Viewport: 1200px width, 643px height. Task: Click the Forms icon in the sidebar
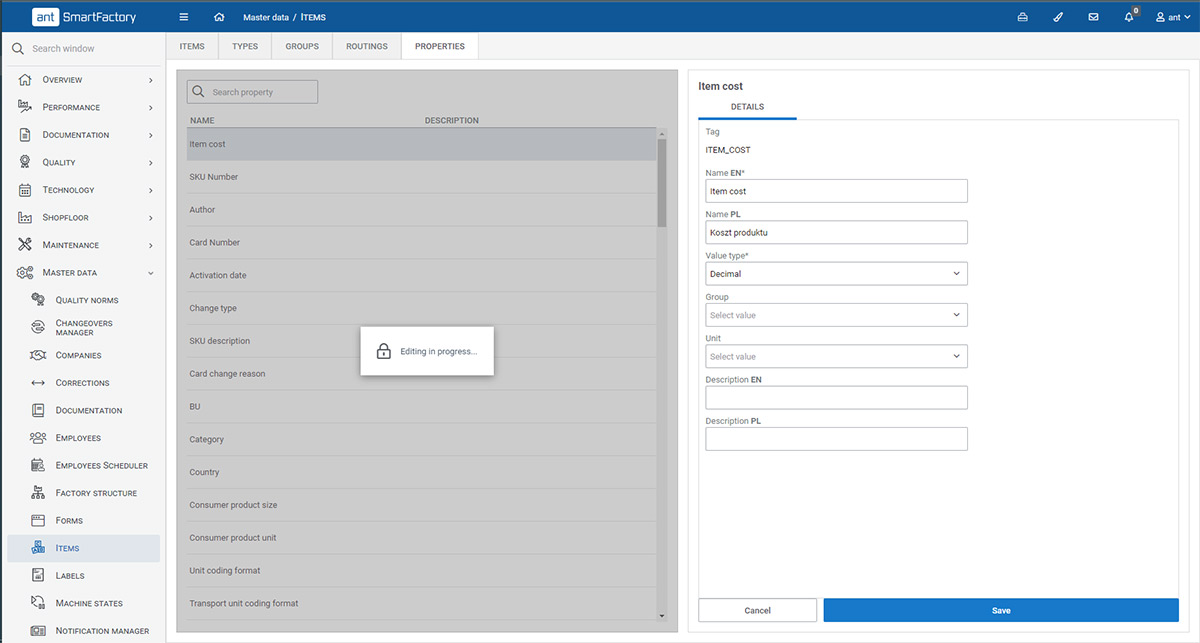[38, 520]
